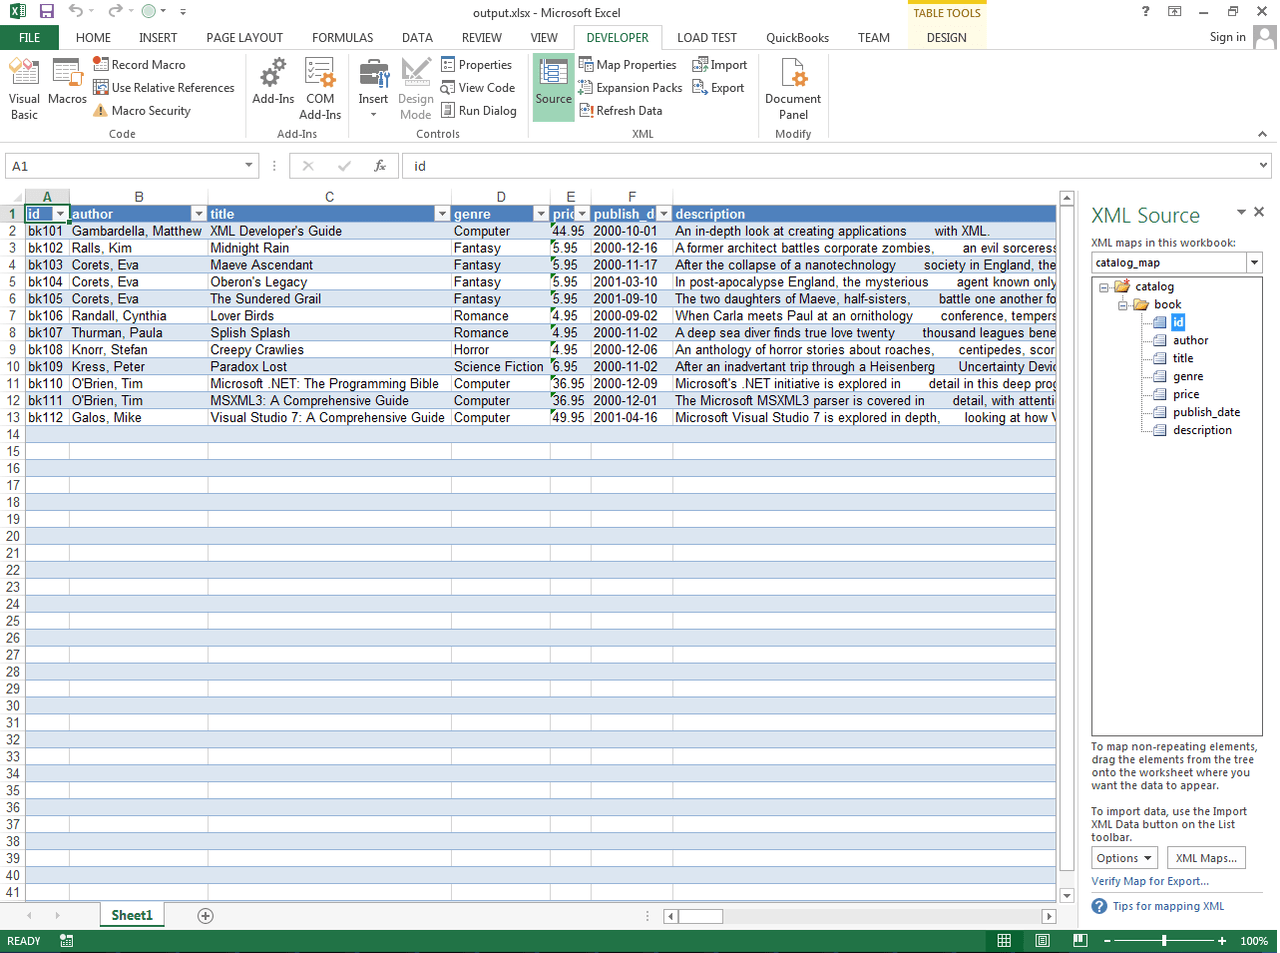Click Refresh Data in XML group
Image resolution: width=1280 pixels, height=953 pixels.
pos(620,110)
